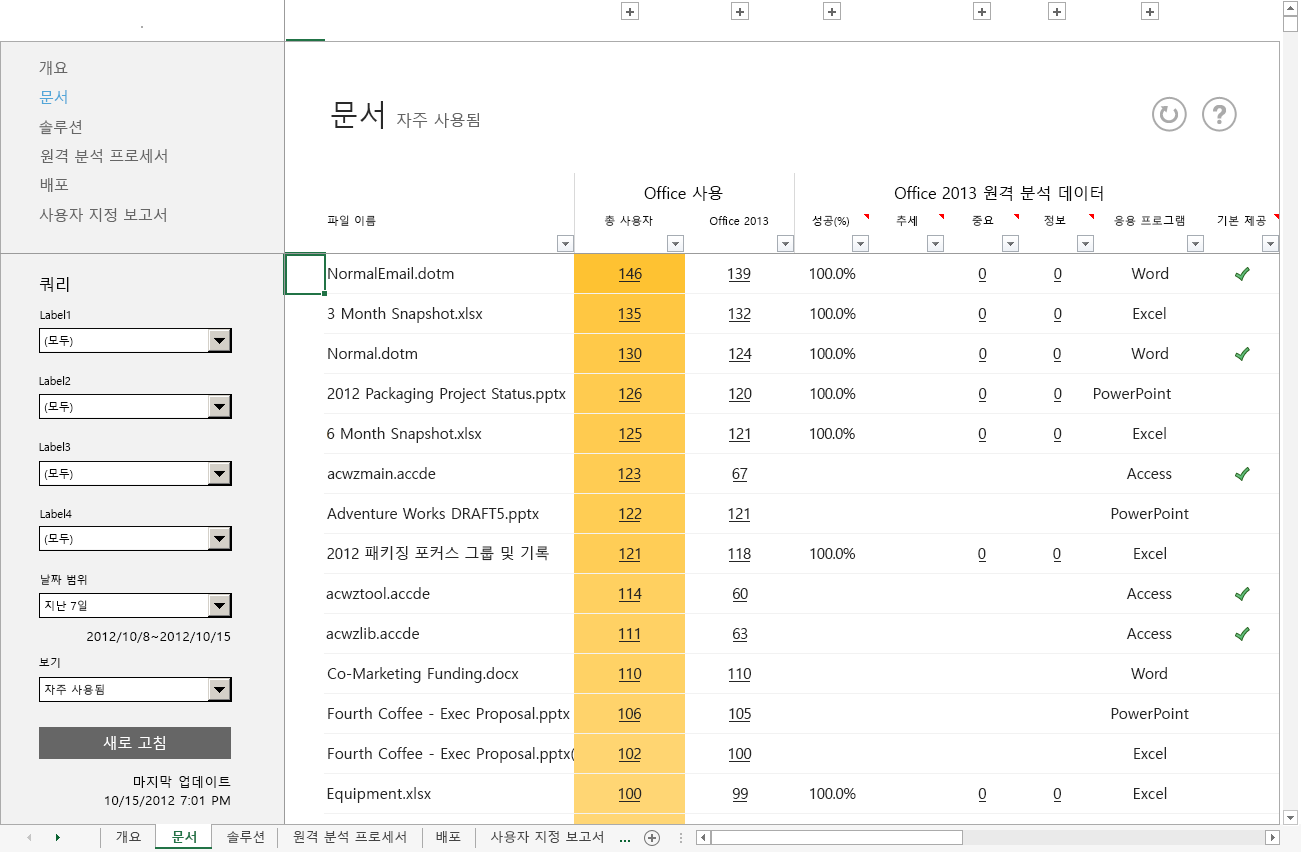
Task: Click the ellipsis for more sheet tabs
Action: 625,838
